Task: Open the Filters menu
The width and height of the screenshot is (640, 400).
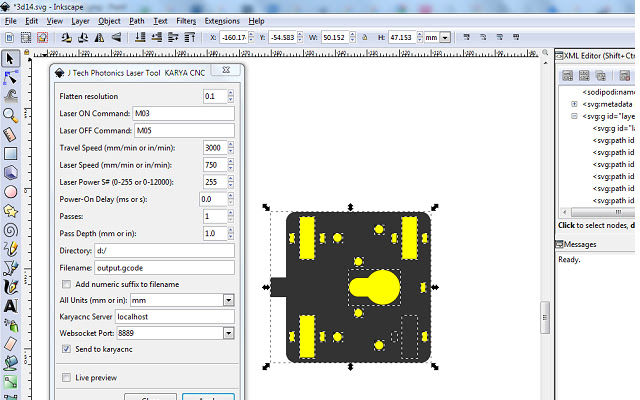Action: pyautogui.click(x=186, y=20)
